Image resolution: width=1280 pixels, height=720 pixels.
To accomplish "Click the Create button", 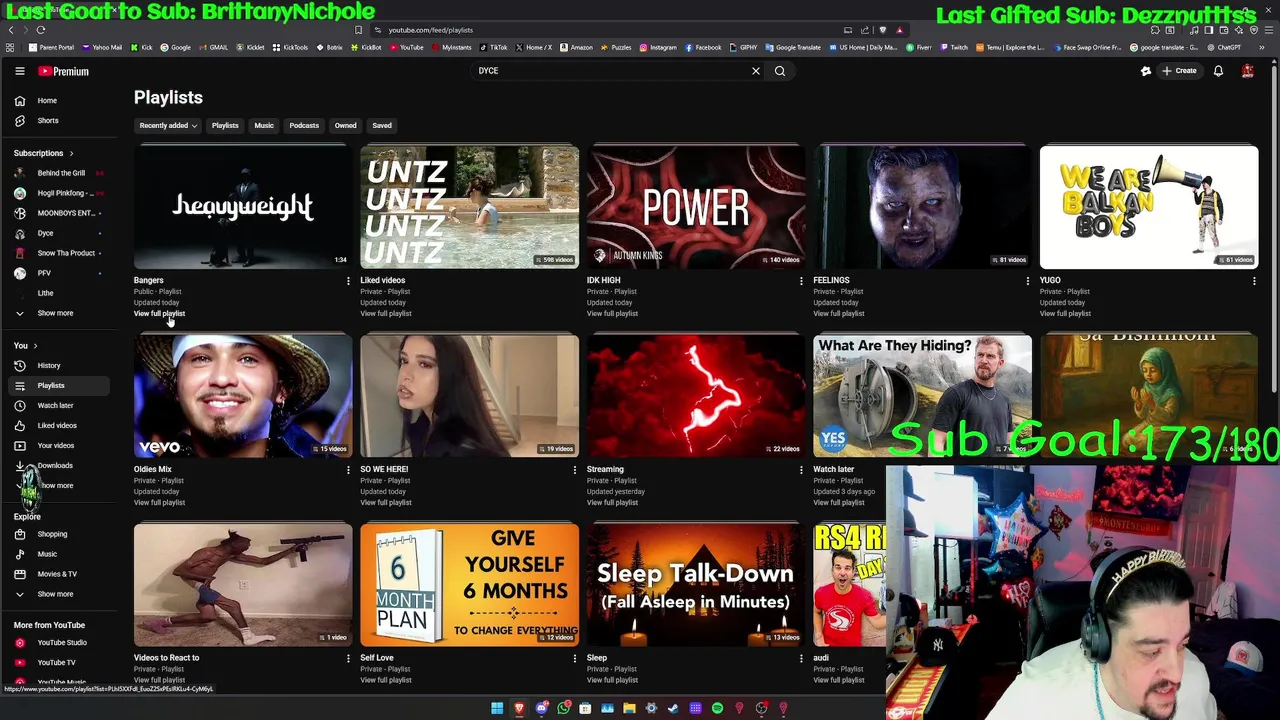I will click(1178, 71).
